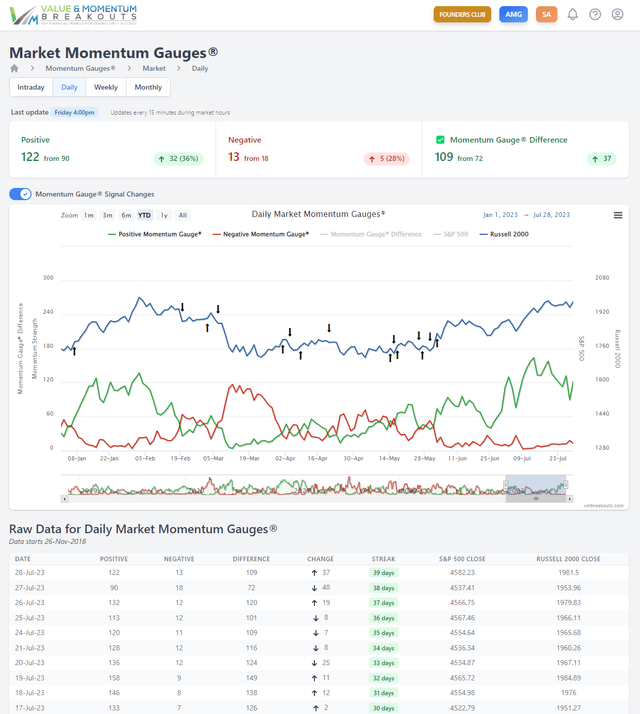Open the help question mark icon
640x714 pixels.
point(595,15)
